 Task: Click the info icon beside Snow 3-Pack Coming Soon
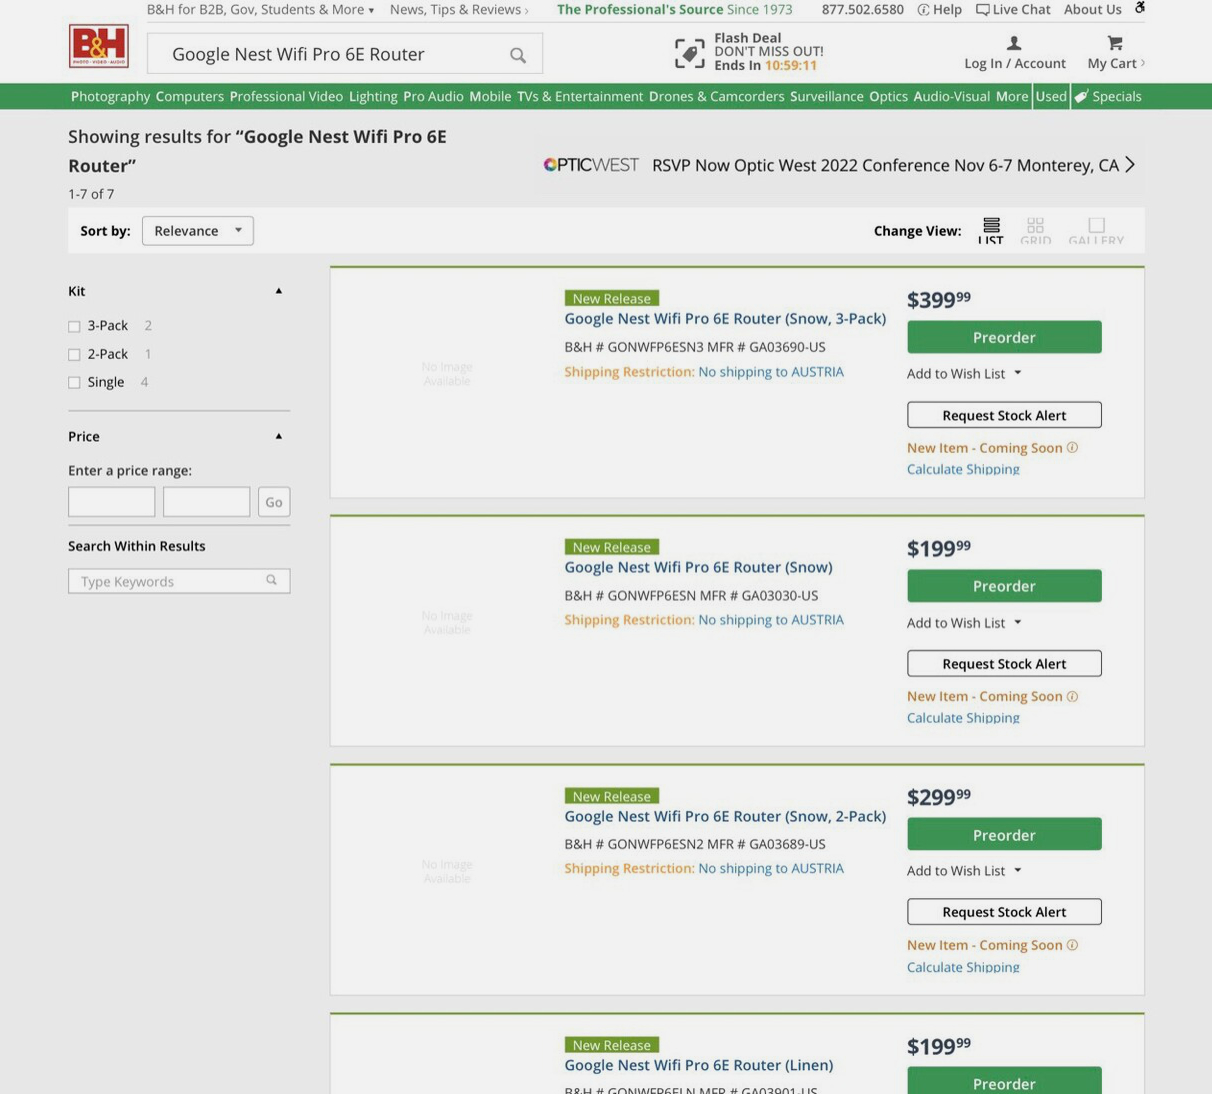tap(1072, 448)
